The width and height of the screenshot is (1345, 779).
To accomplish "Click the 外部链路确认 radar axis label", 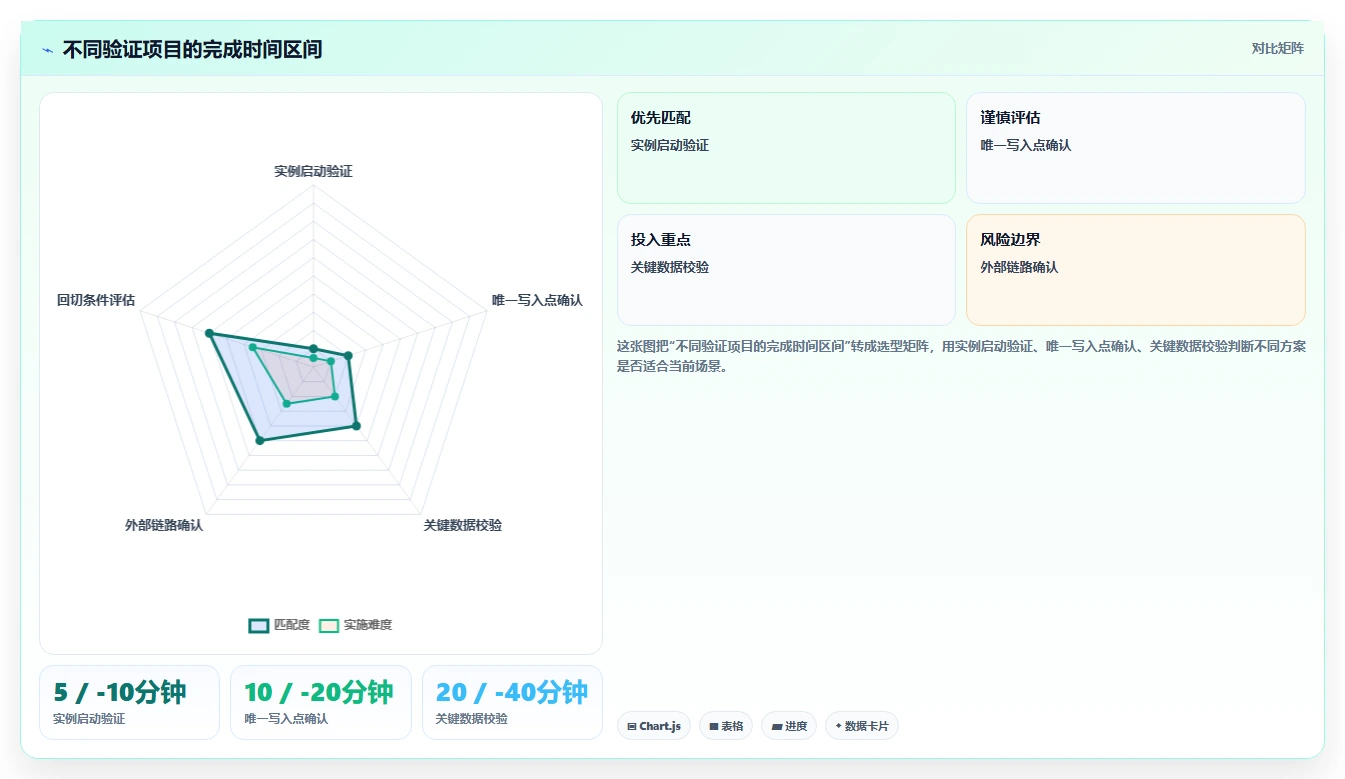I will click(x=164, y=525).
